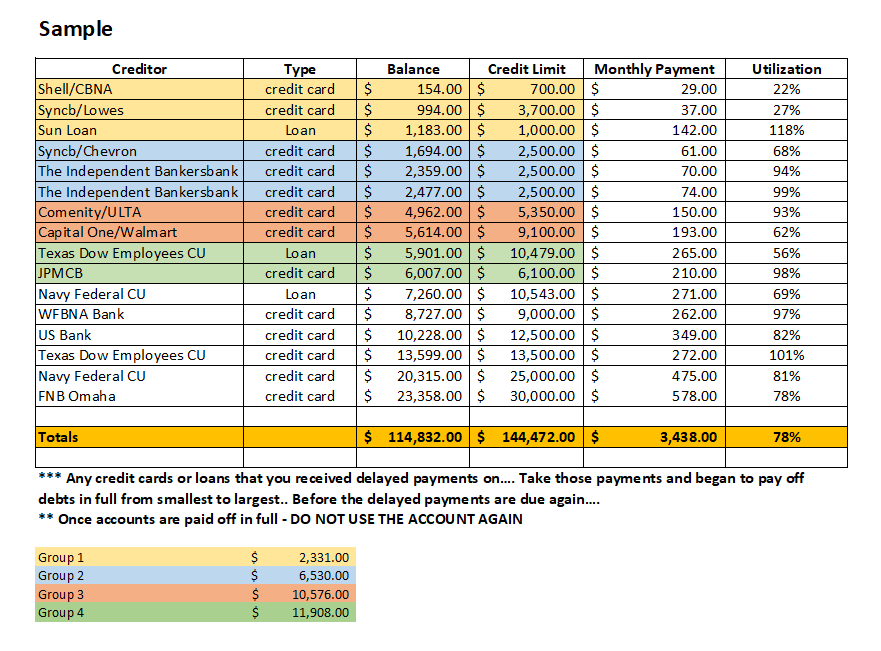
Task: Click the 'Sun Loan' creditor cell
Action: pos(139,130)
